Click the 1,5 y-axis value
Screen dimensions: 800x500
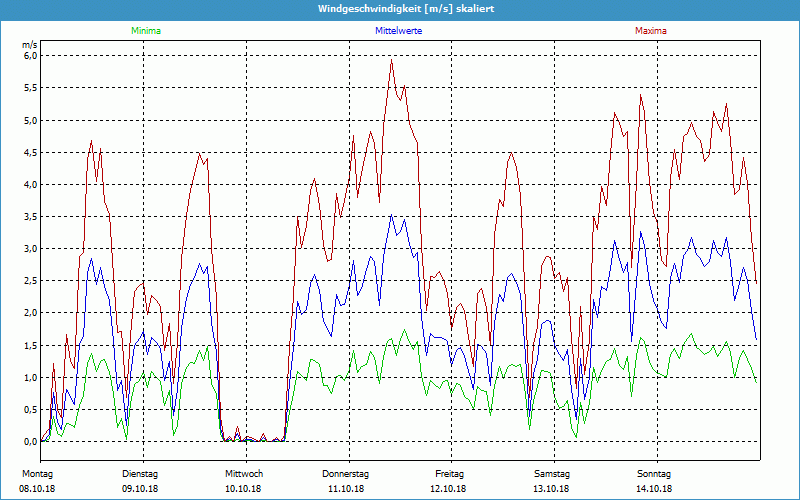click(x=31, y=346)
